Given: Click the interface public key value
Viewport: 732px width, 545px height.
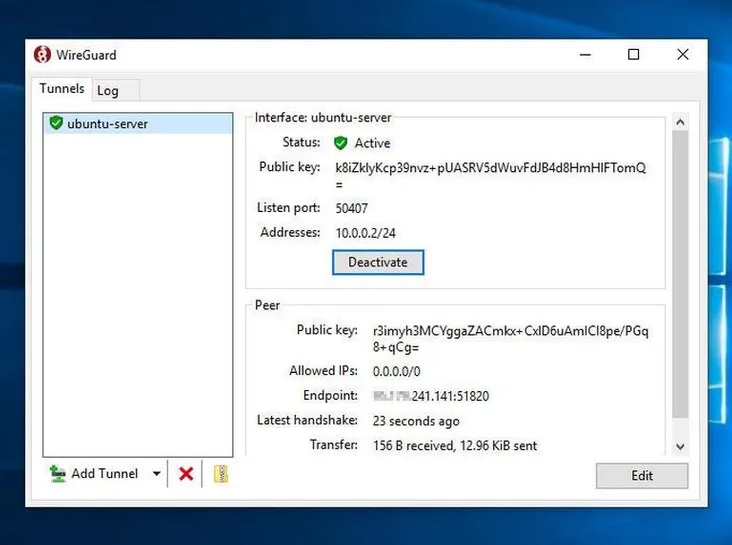Looking at the screenshot, I should pyautogui.click(x=491, y=176).
